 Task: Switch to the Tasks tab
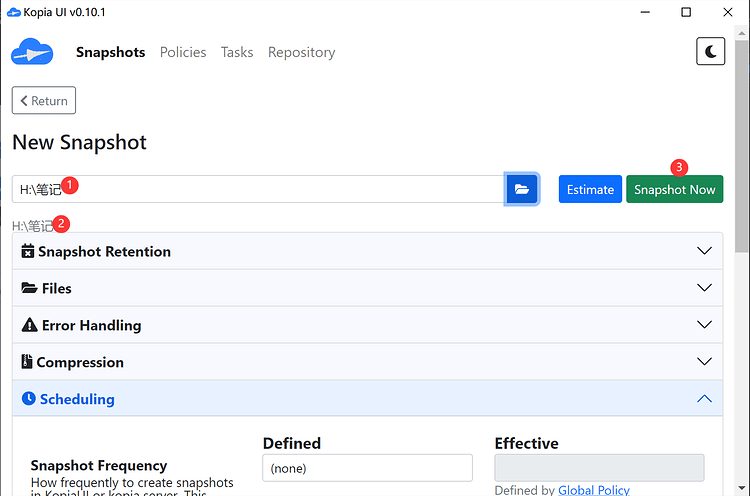click(x=237, y=52)
